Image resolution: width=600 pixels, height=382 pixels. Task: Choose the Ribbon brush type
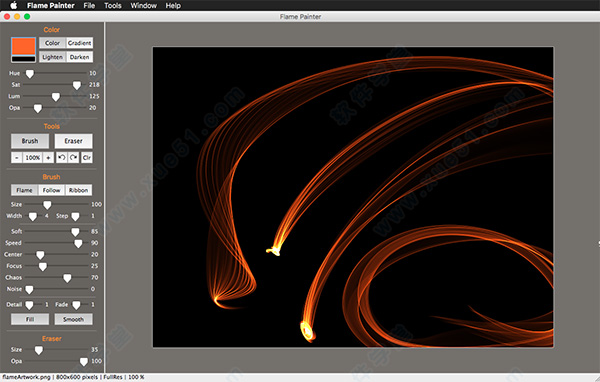coord(78,190)
